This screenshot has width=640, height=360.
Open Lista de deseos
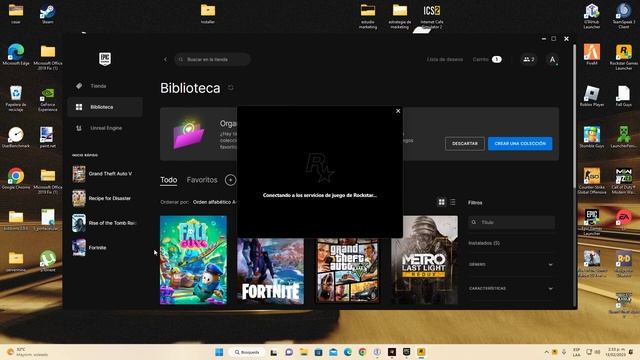pos(444,60)
